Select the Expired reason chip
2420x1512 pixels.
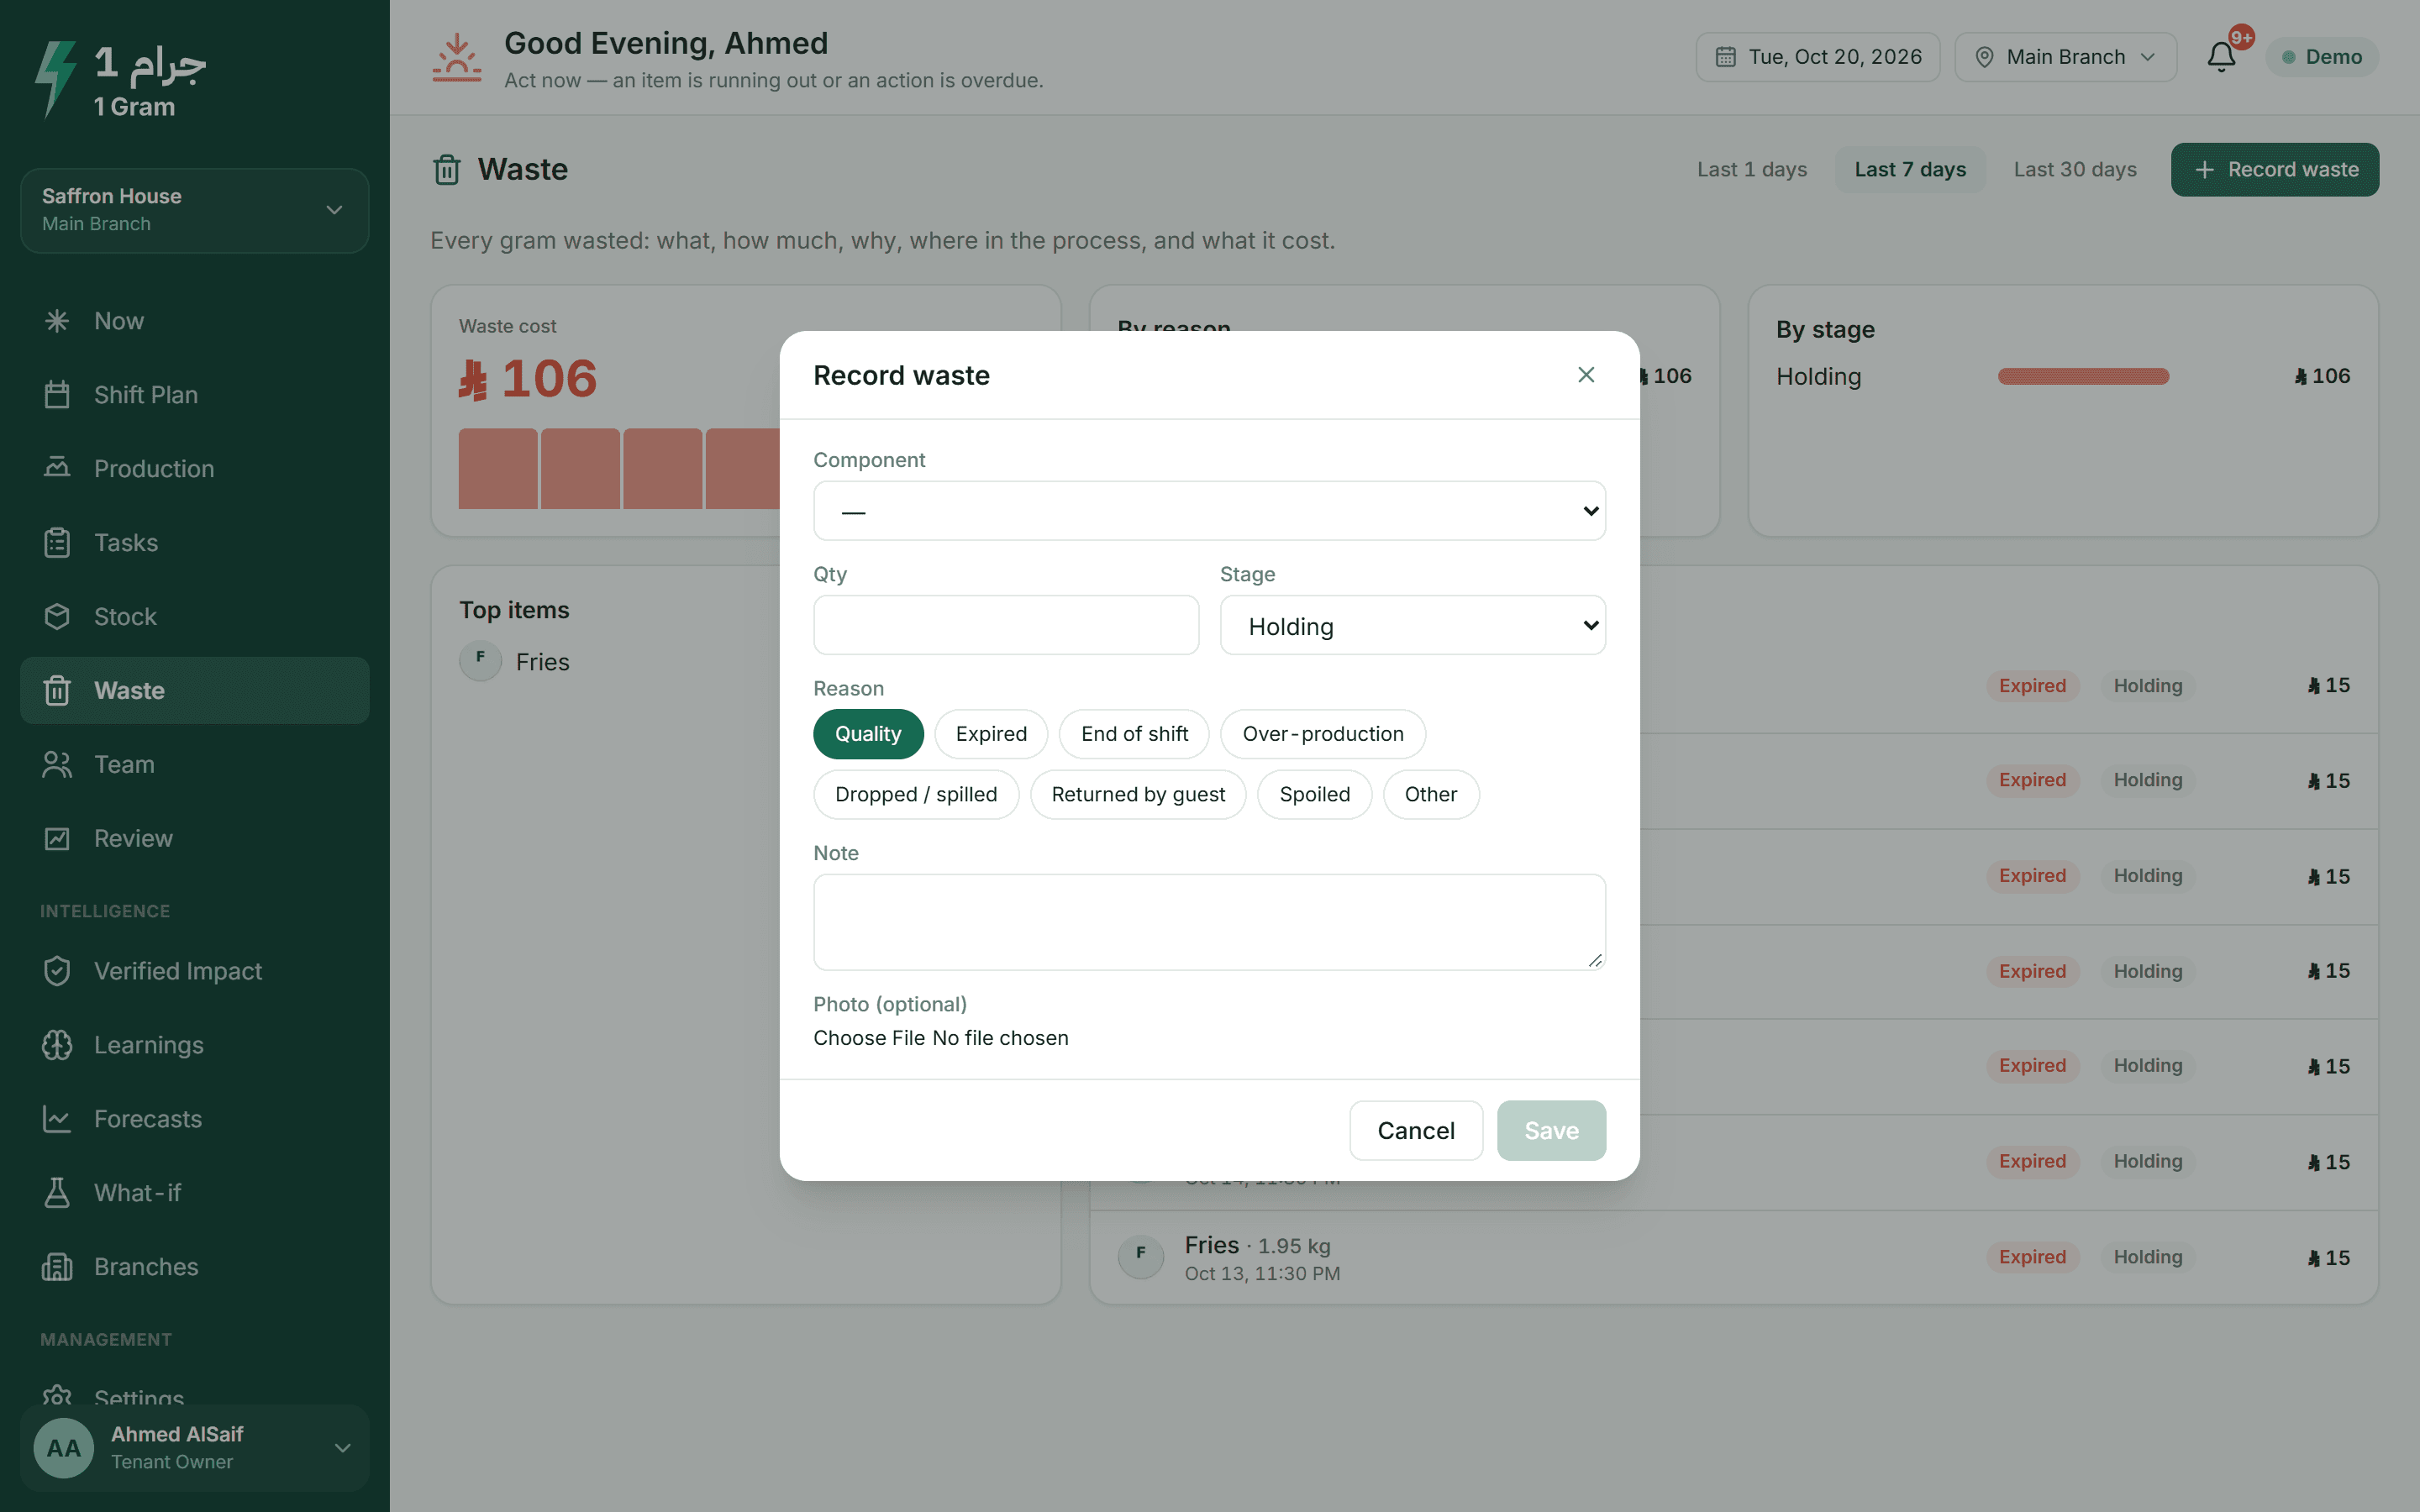click(991, 734)
